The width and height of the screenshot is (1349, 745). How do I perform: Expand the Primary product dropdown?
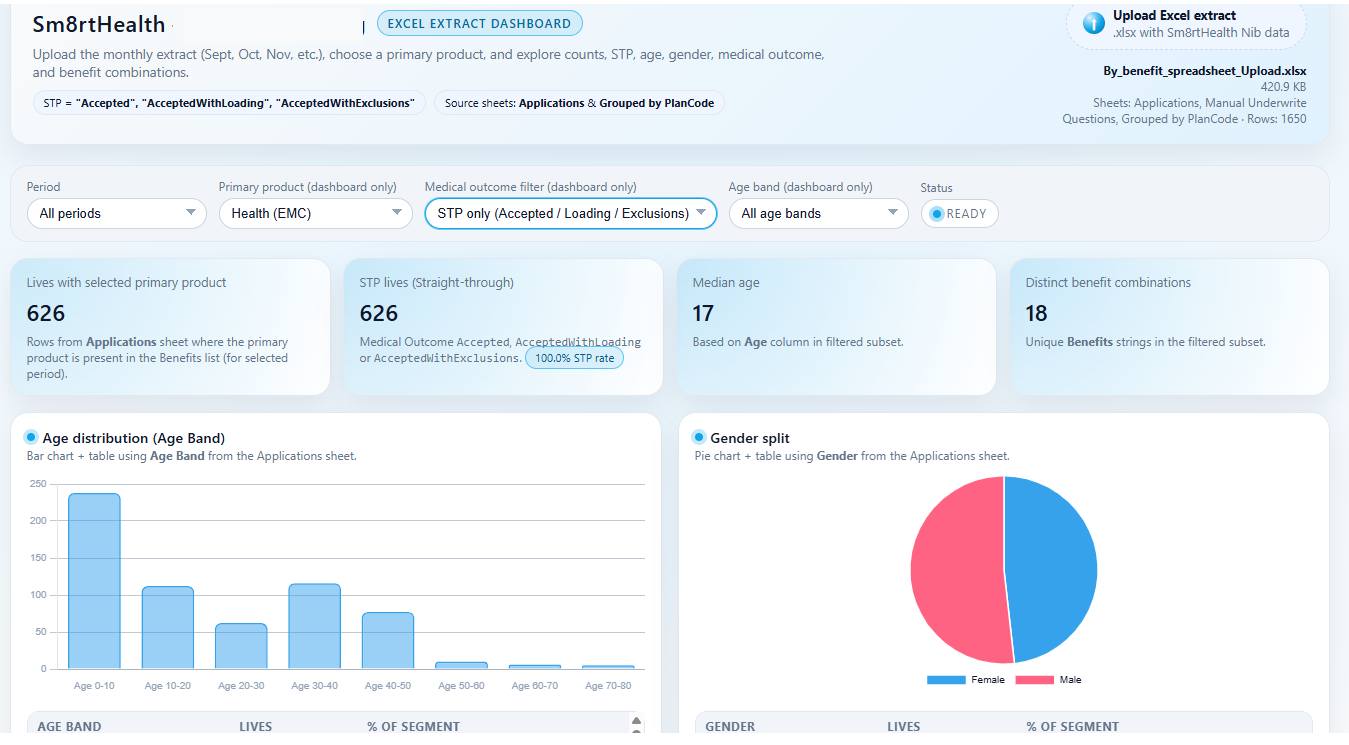315,213
